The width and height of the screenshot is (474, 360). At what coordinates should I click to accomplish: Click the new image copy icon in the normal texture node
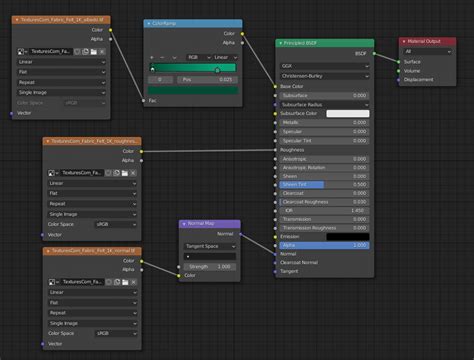point(117,282)
